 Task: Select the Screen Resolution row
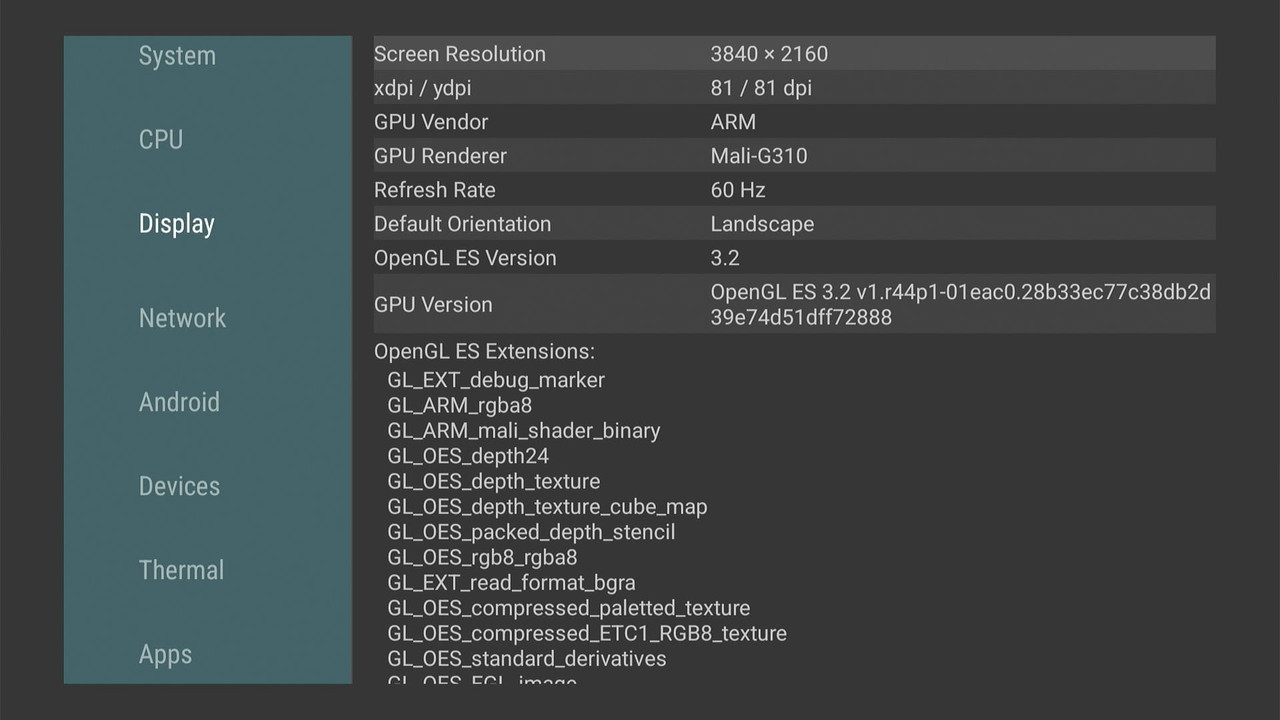coord(700,54)
